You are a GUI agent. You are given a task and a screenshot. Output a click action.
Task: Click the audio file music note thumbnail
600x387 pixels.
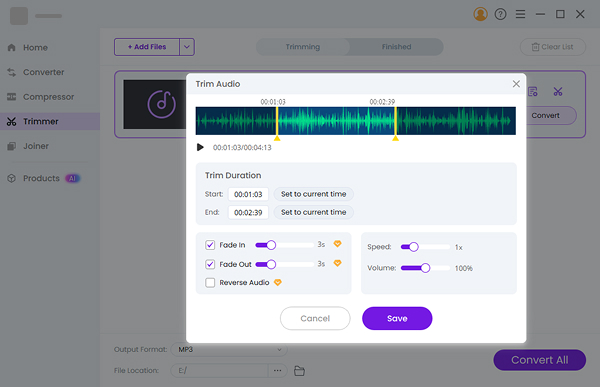pos(155,104)
